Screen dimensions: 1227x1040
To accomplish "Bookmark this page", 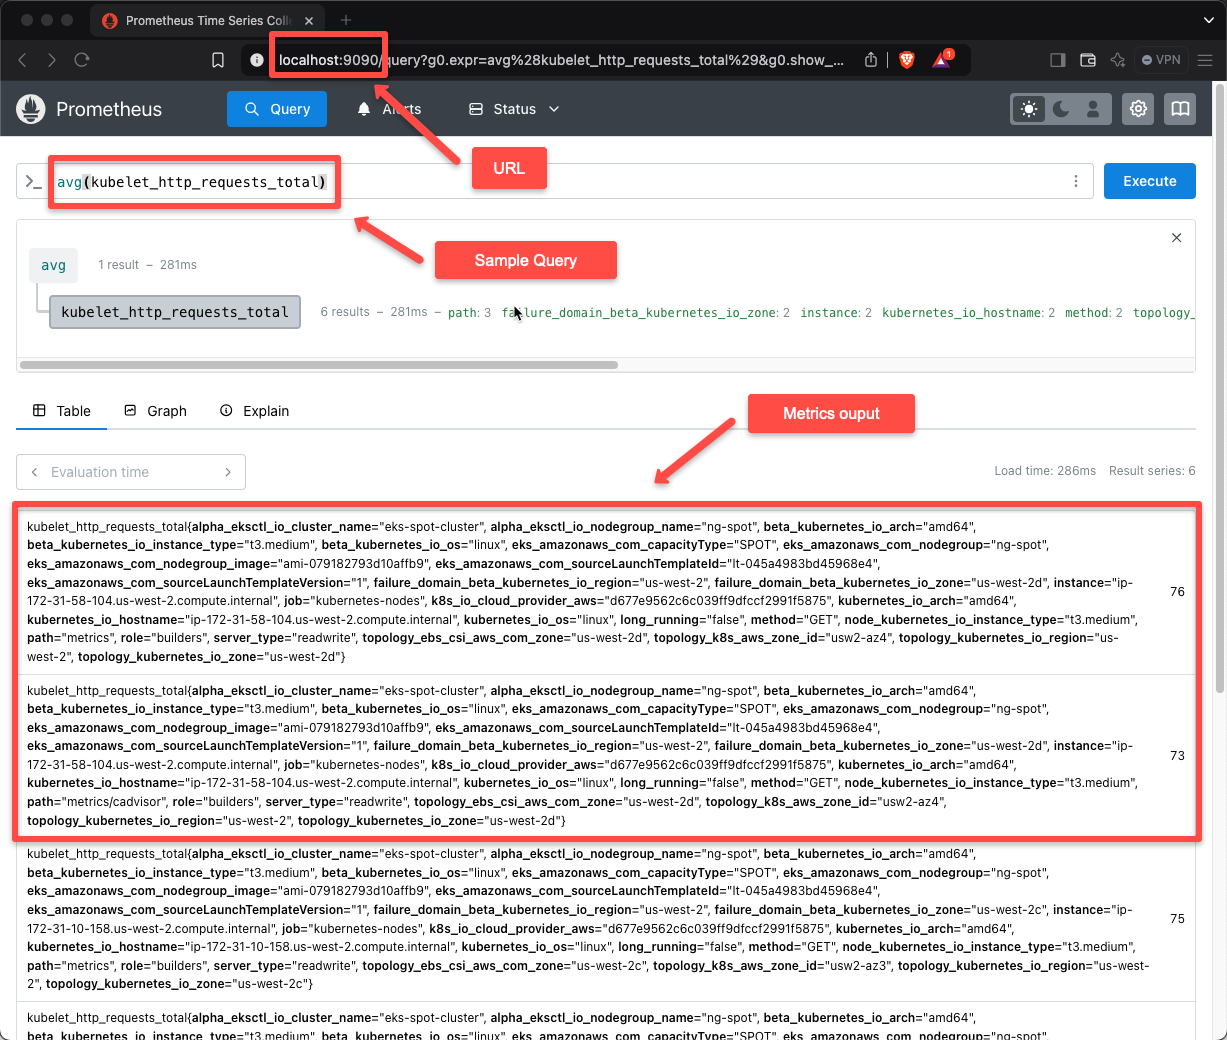I will (x=218, y=60).
